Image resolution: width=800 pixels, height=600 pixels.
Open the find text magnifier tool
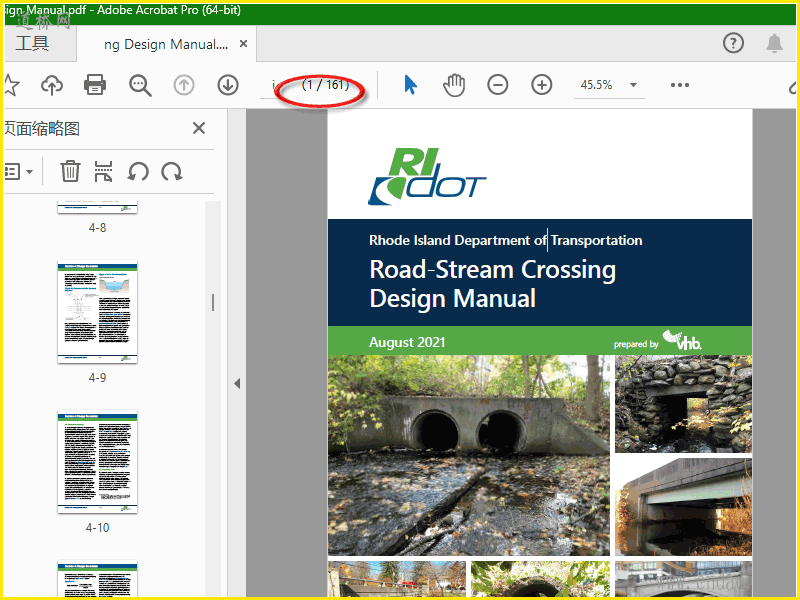[x=140, y=85]
